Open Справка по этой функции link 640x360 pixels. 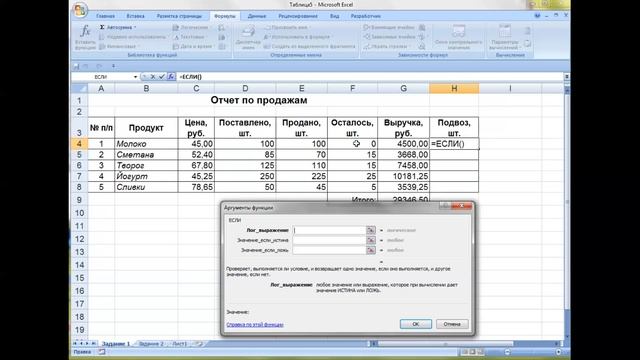[x=255, y=325]
